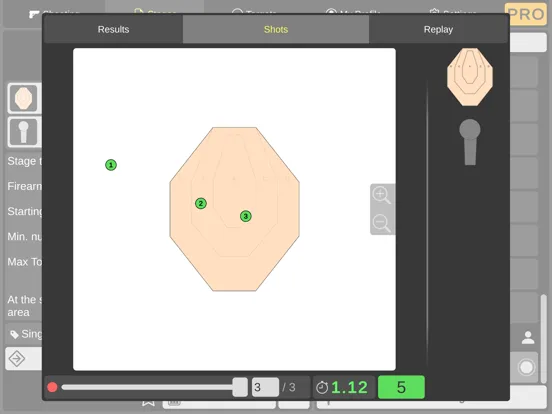Open the Shots tab
The height and width of the screenshot is (414, 552).
[276, 30]
